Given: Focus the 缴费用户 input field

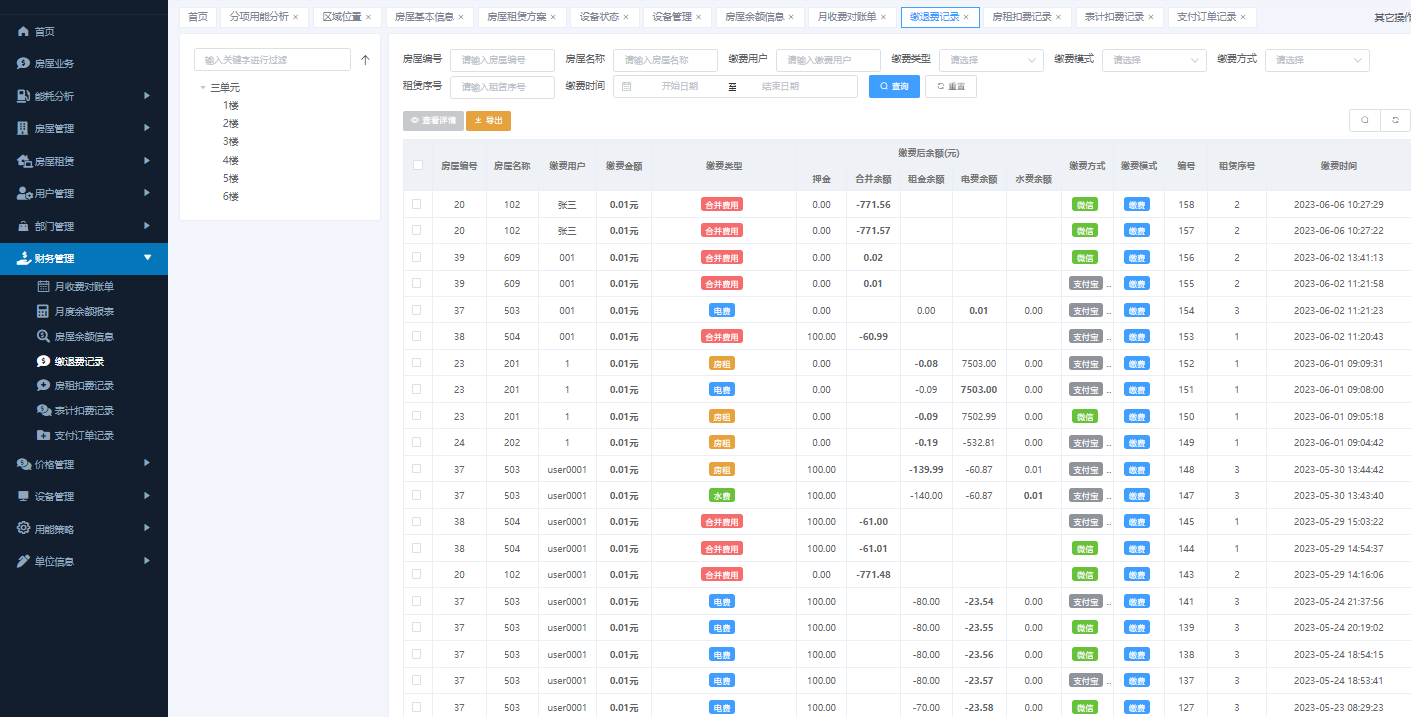Looking at the screenshot, I should tap(828, 60).
